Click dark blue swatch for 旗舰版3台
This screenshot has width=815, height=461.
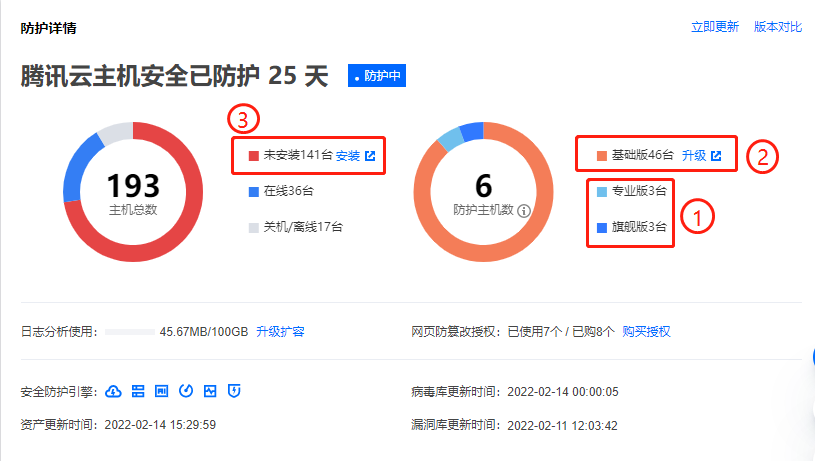602,228
